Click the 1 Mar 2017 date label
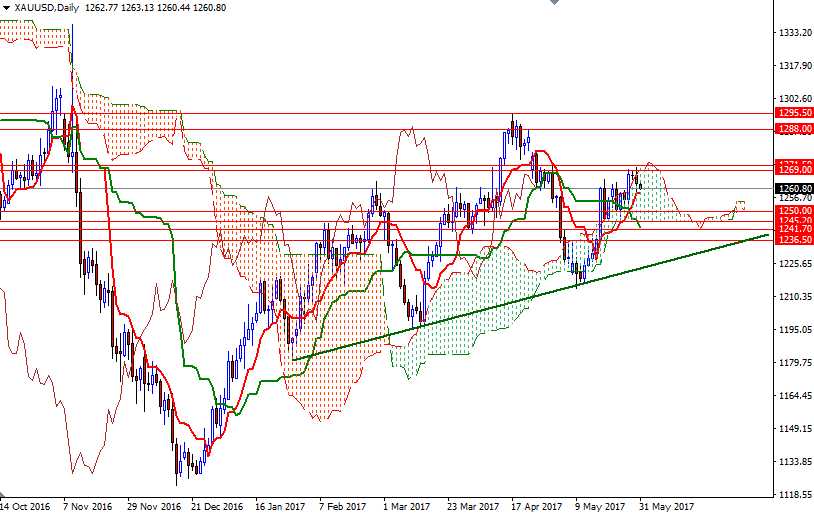The height and width of the screenshot is (514, 814). point(407,506)
